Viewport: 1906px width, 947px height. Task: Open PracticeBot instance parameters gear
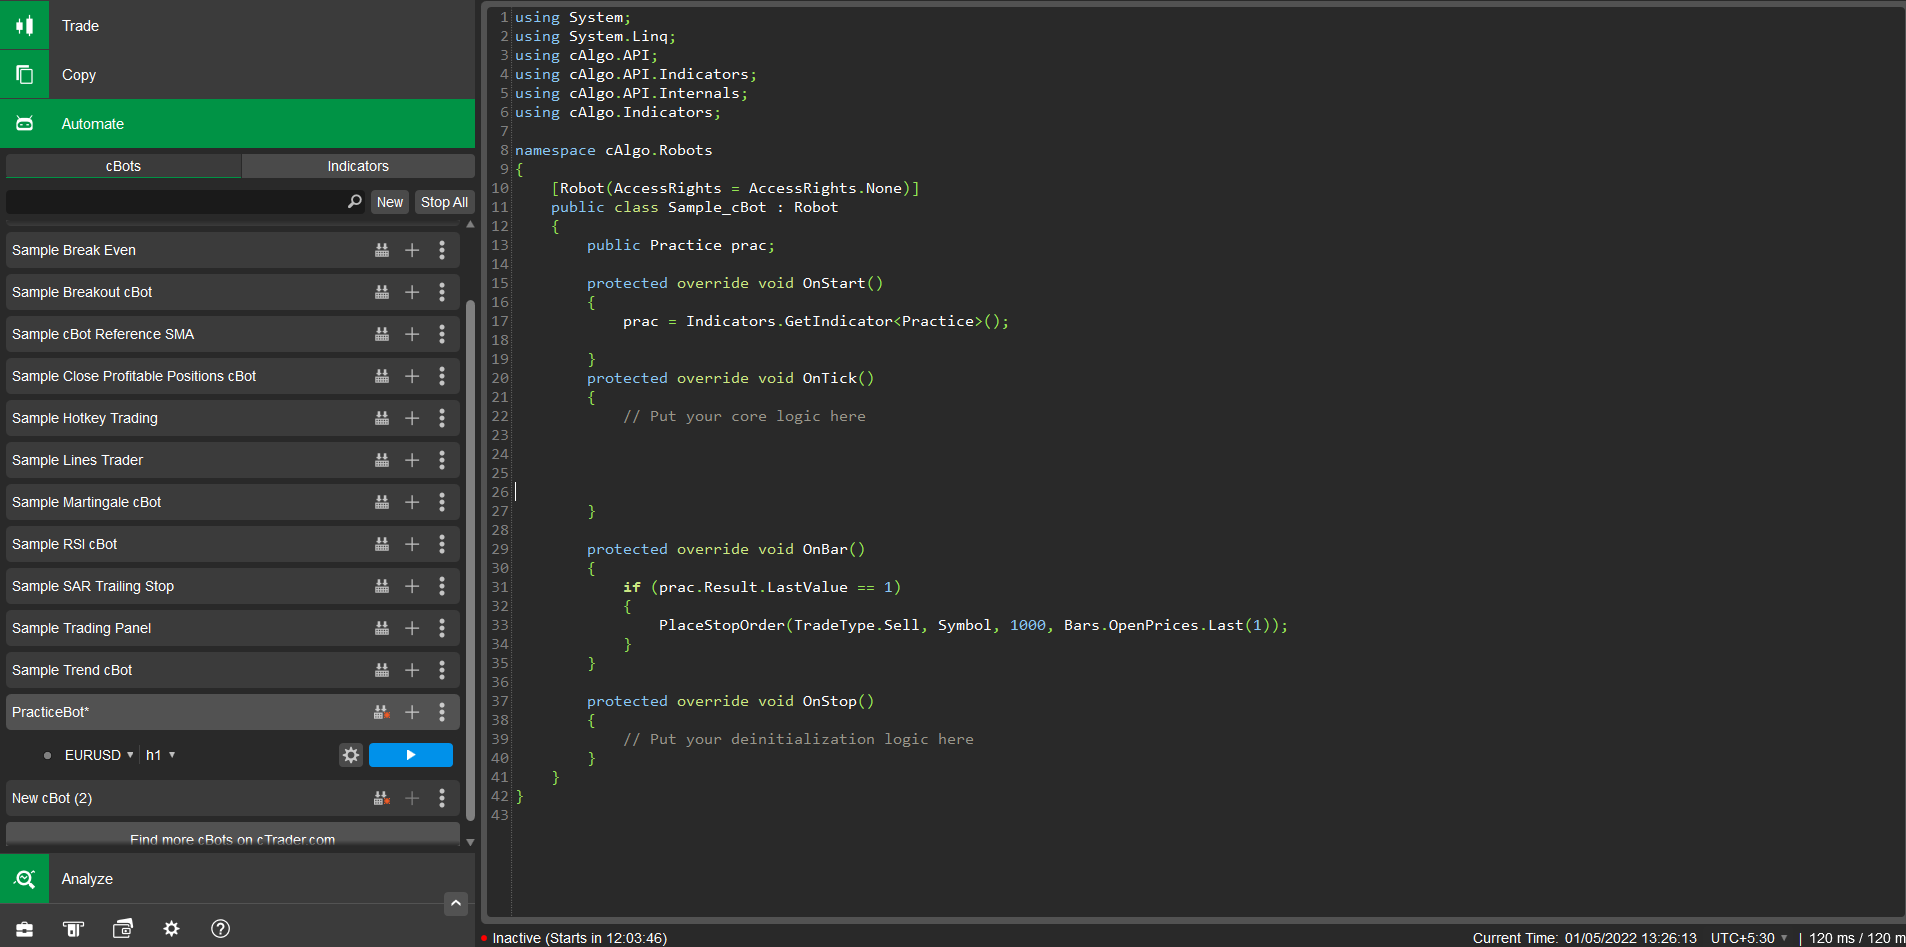coord(350,755)
